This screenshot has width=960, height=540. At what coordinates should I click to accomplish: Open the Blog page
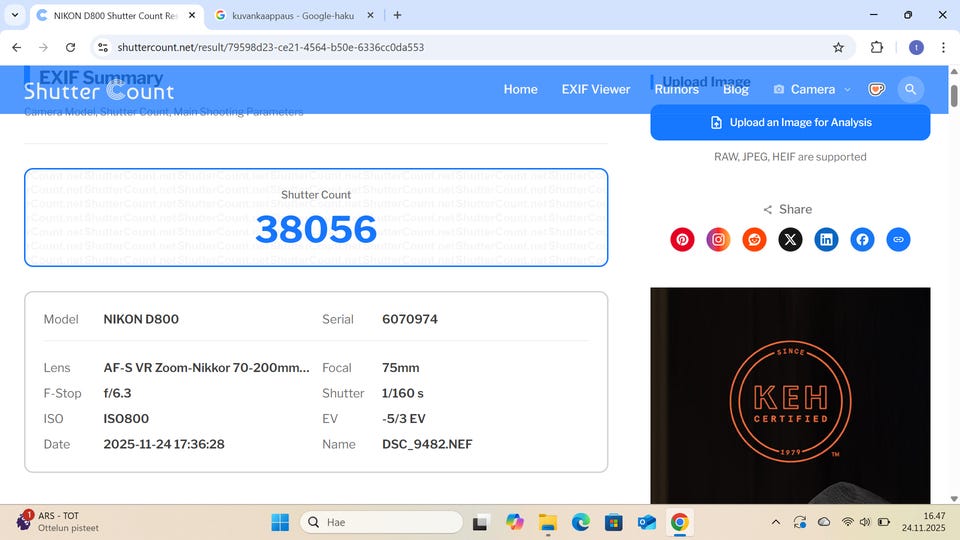(x=735, y=89)
